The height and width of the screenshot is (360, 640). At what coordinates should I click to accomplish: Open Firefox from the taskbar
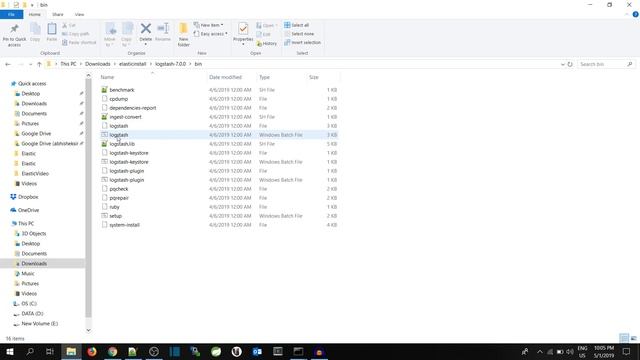[x=92, y=351]
